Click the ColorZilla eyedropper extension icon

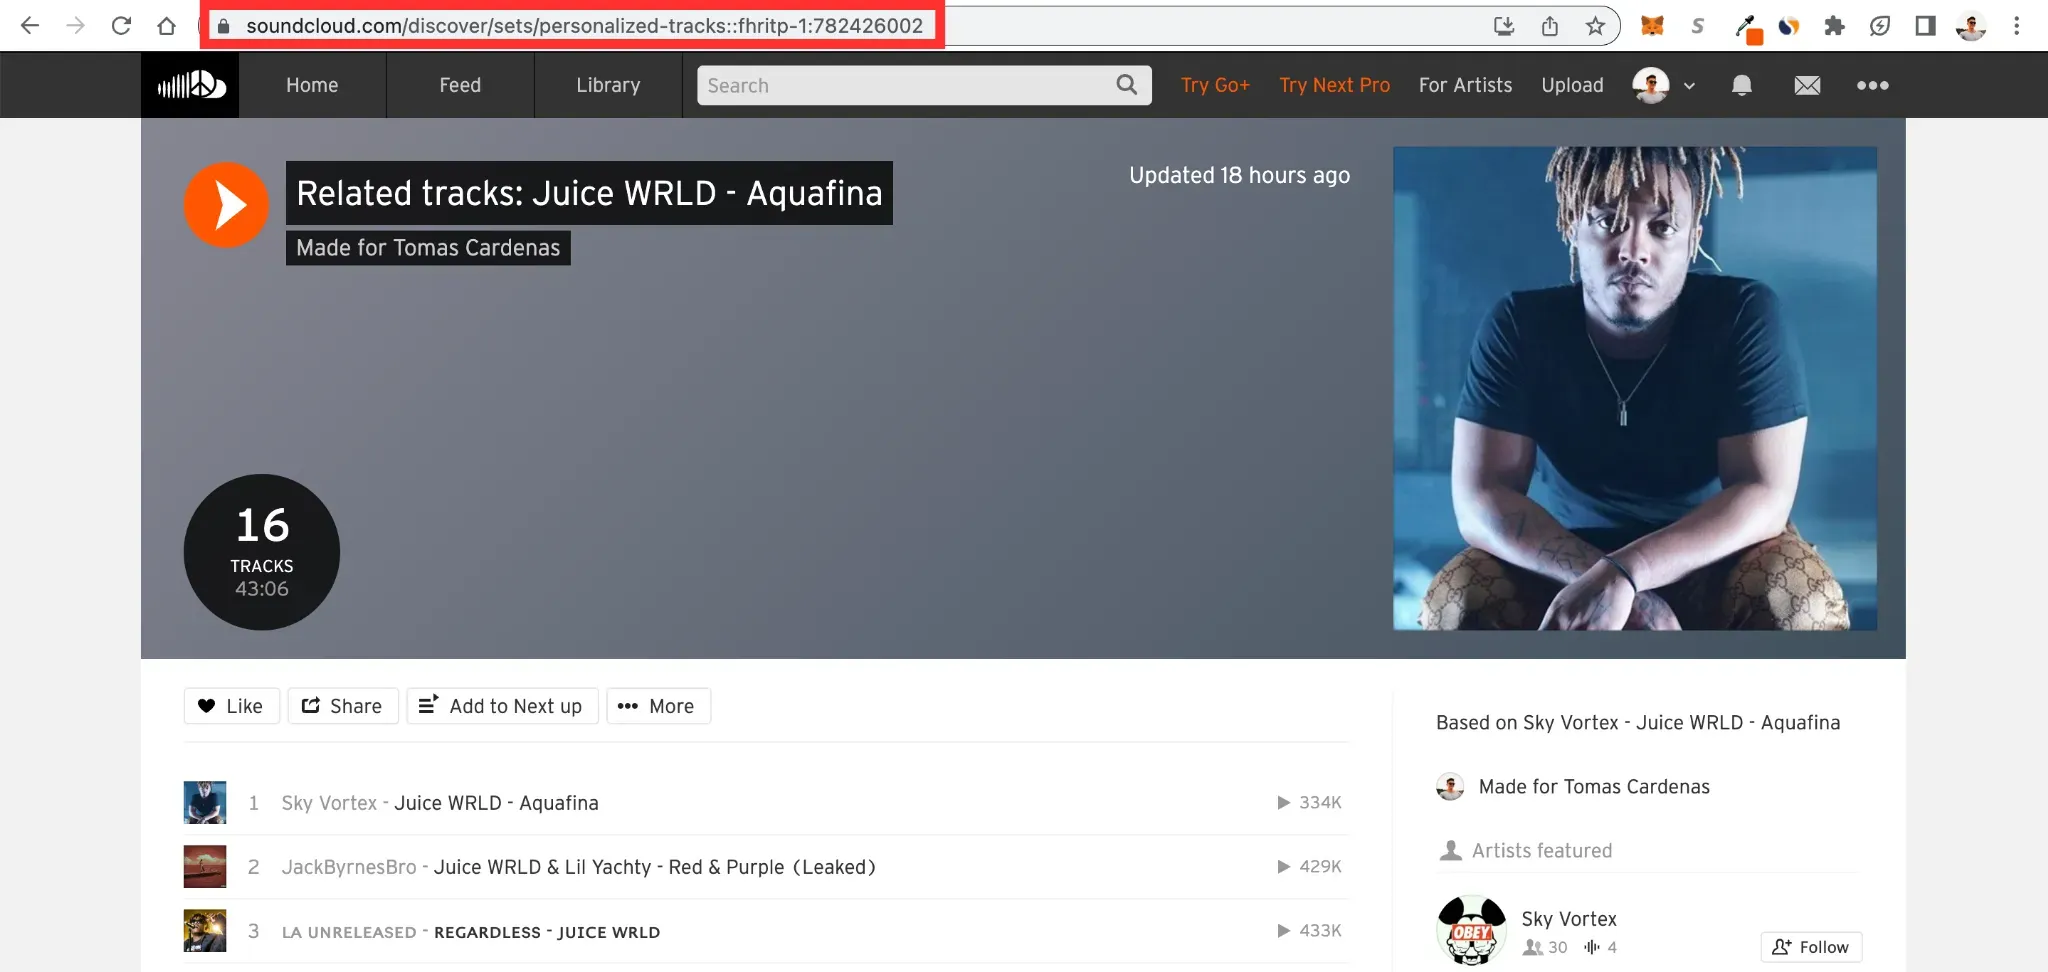(1745, 25)
